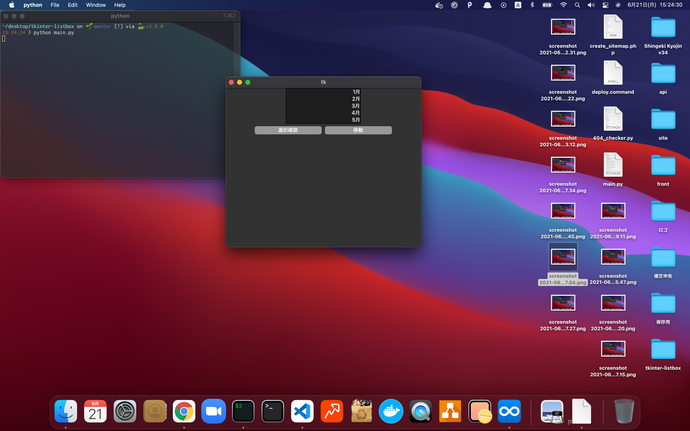
Task: Launch Zoom from the dock
Action: [213, 411]
